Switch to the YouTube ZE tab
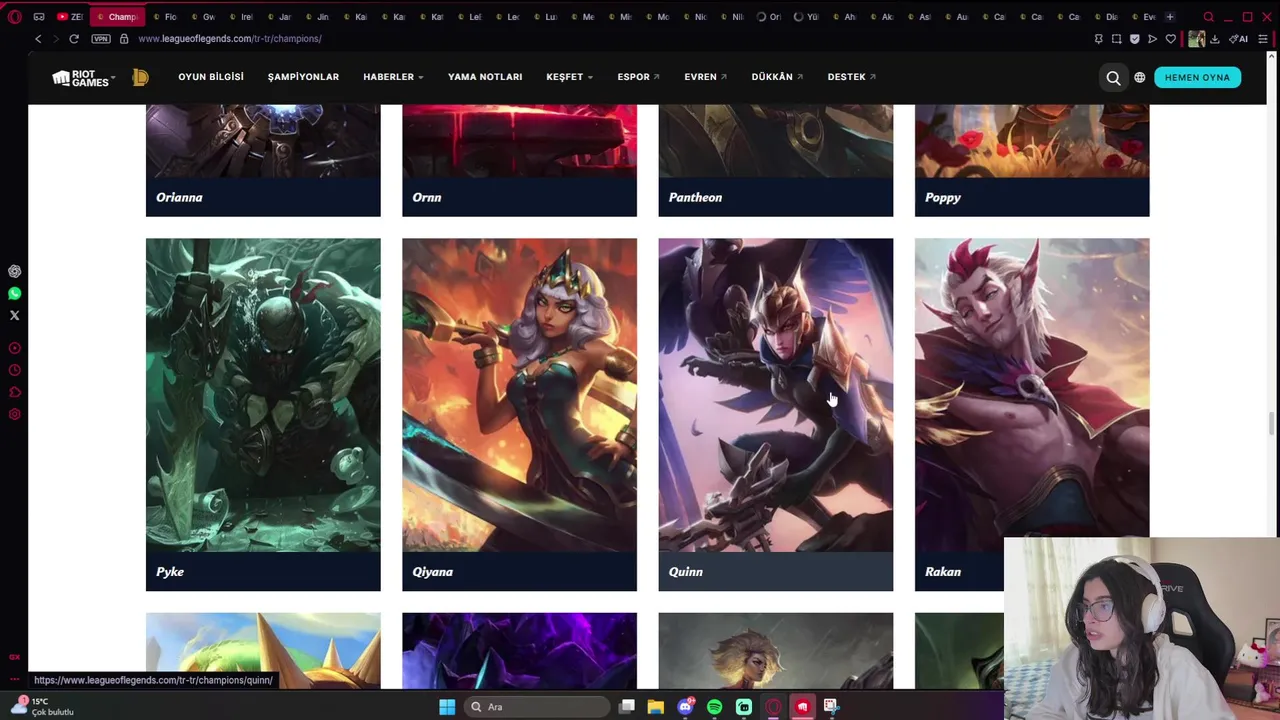 coord(70,17)
